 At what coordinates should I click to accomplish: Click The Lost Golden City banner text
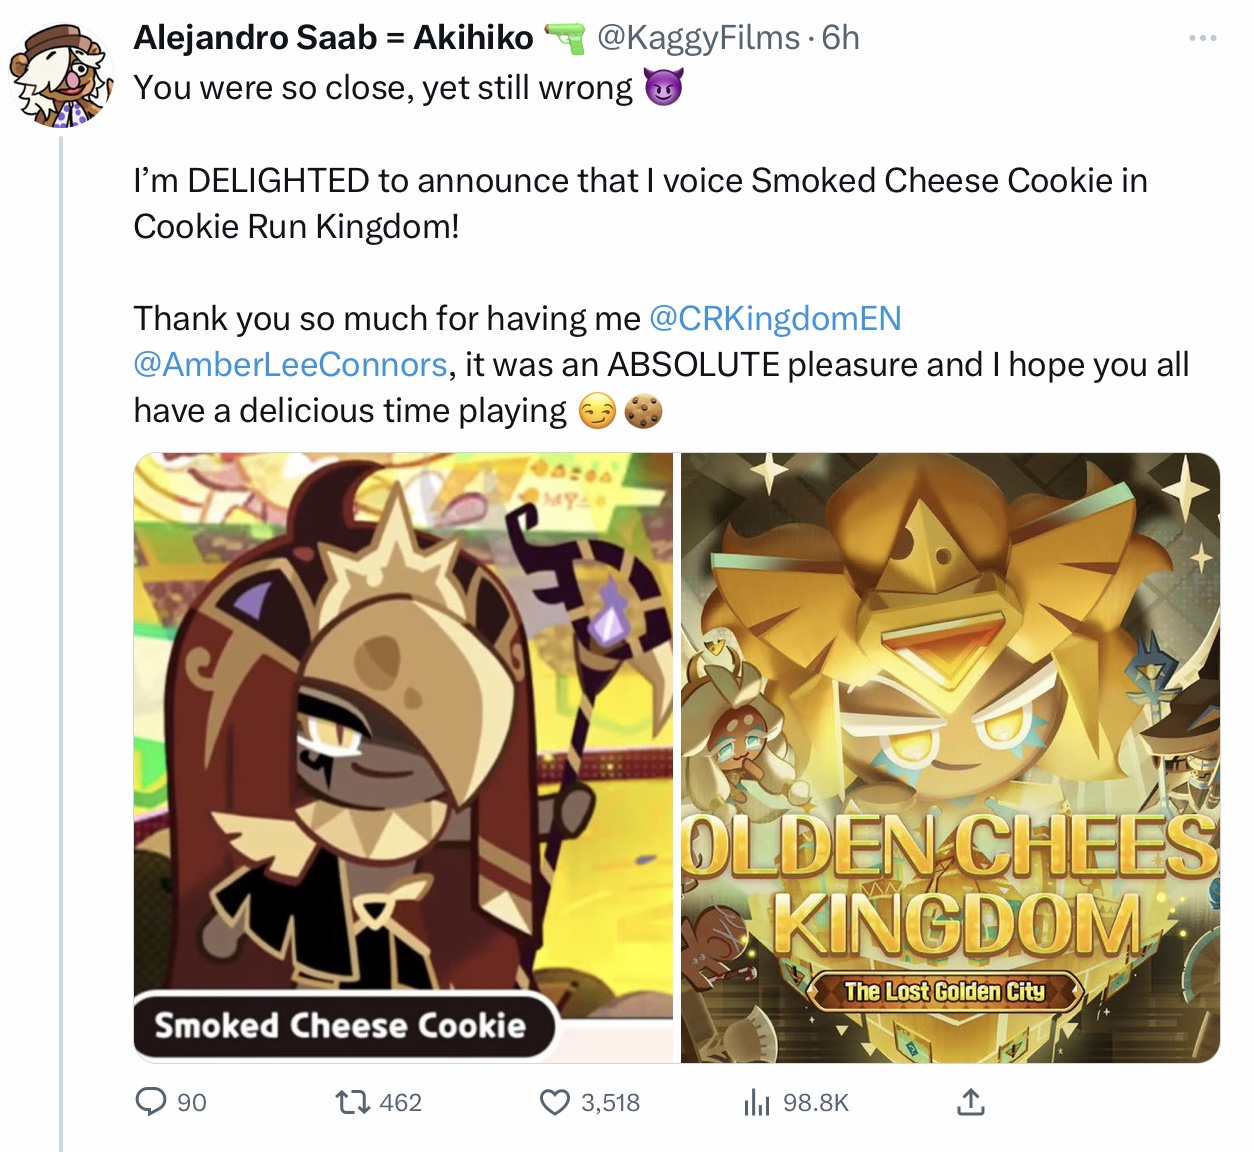click(946, 993)
